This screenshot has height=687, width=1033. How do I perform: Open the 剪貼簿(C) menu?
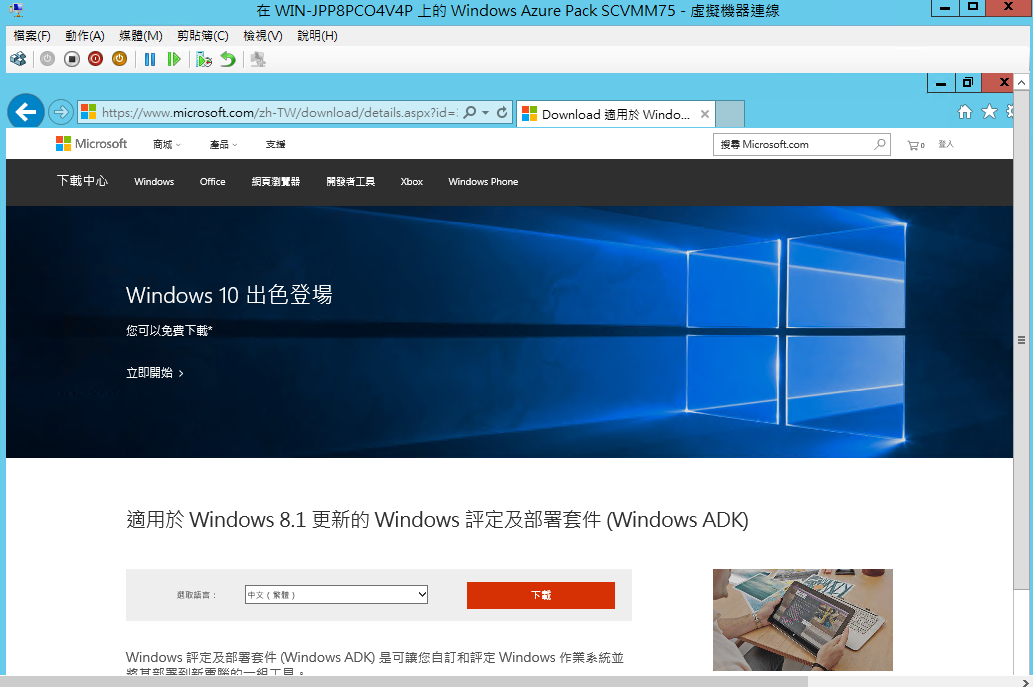pos(203,36)
